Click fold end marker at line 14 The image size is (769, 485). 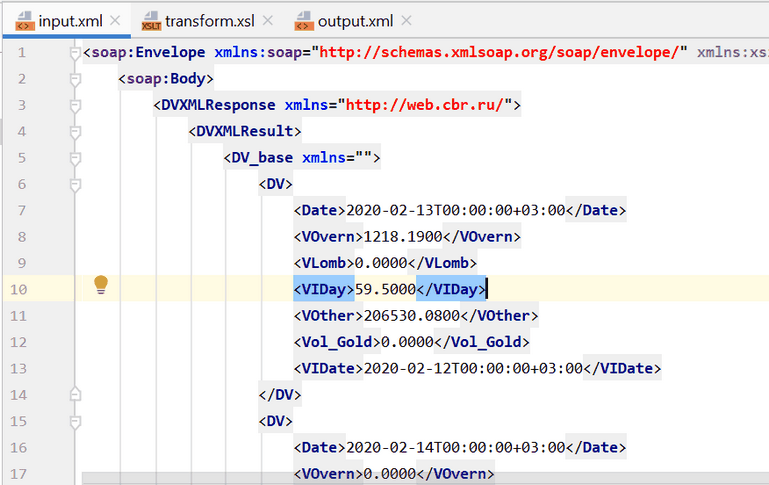[x=75, y=395]
